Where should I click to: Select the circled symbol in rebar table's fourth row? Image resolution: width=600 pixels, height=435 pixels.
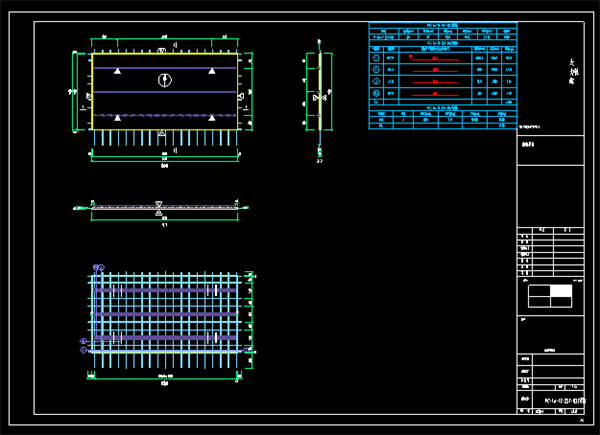[376, 93]
